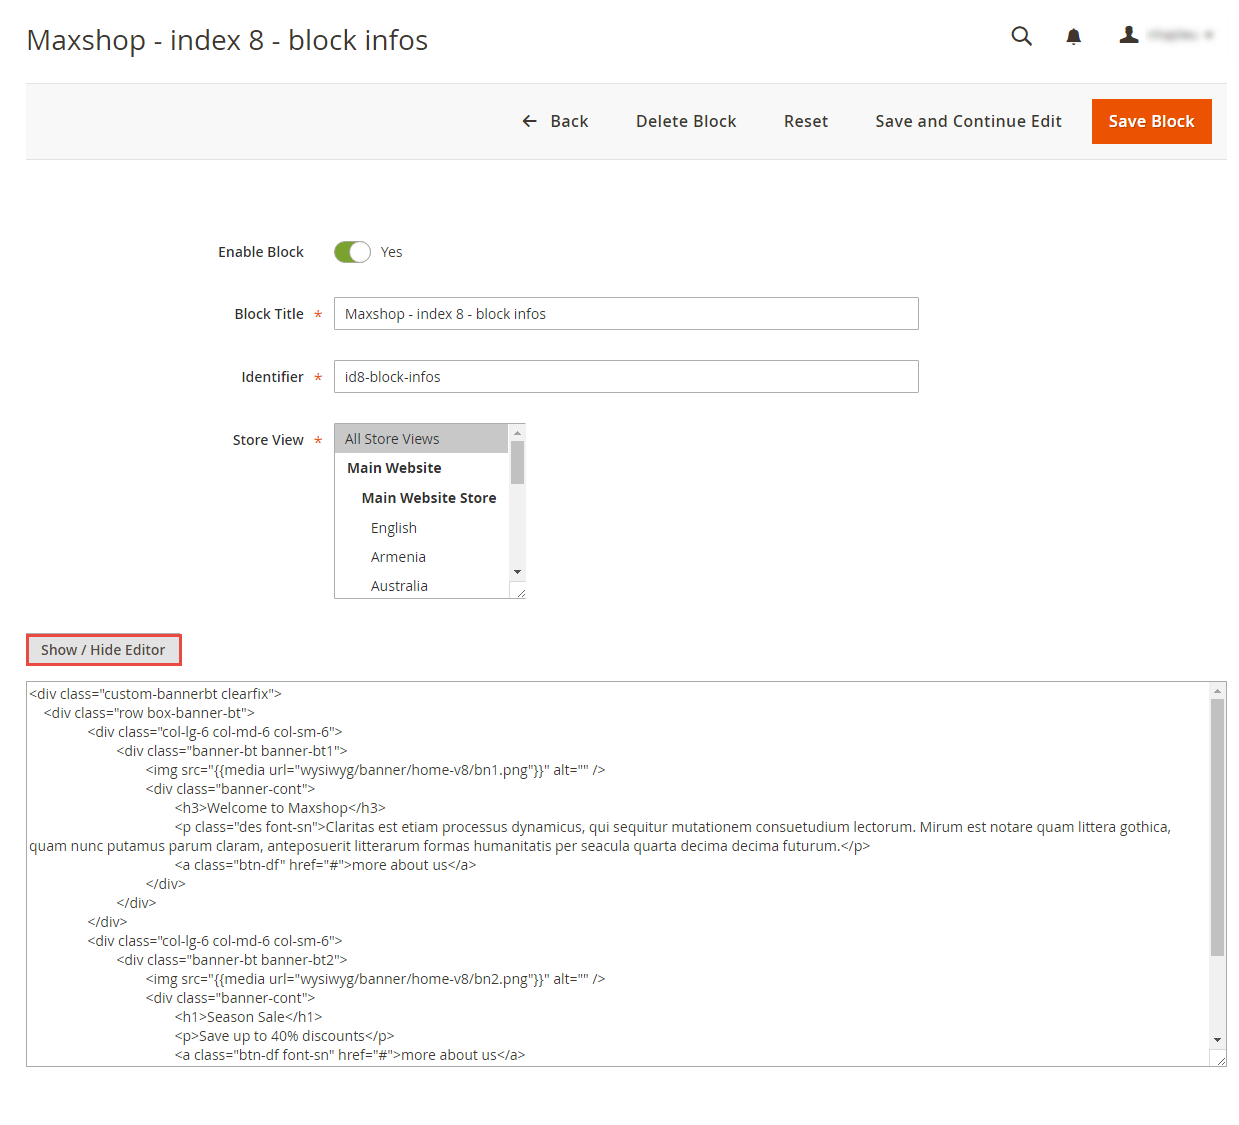The height and width of the screenshot is (1125, 1239).
Task: Click the 'Welcome to Maxshop' h3 line
Action: (280, 808)
